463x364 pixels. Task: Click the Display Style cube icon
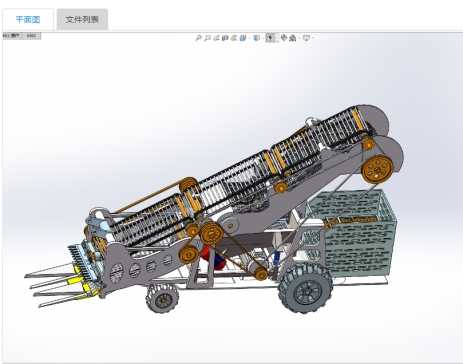(257, 38)
